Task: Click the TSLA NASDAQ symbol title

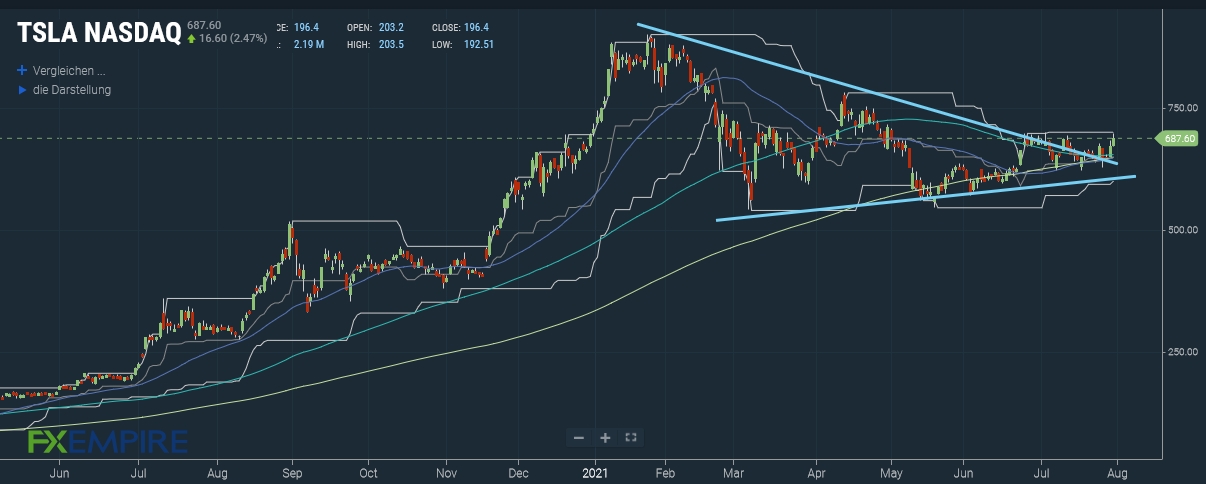Action: click(98, 33)
